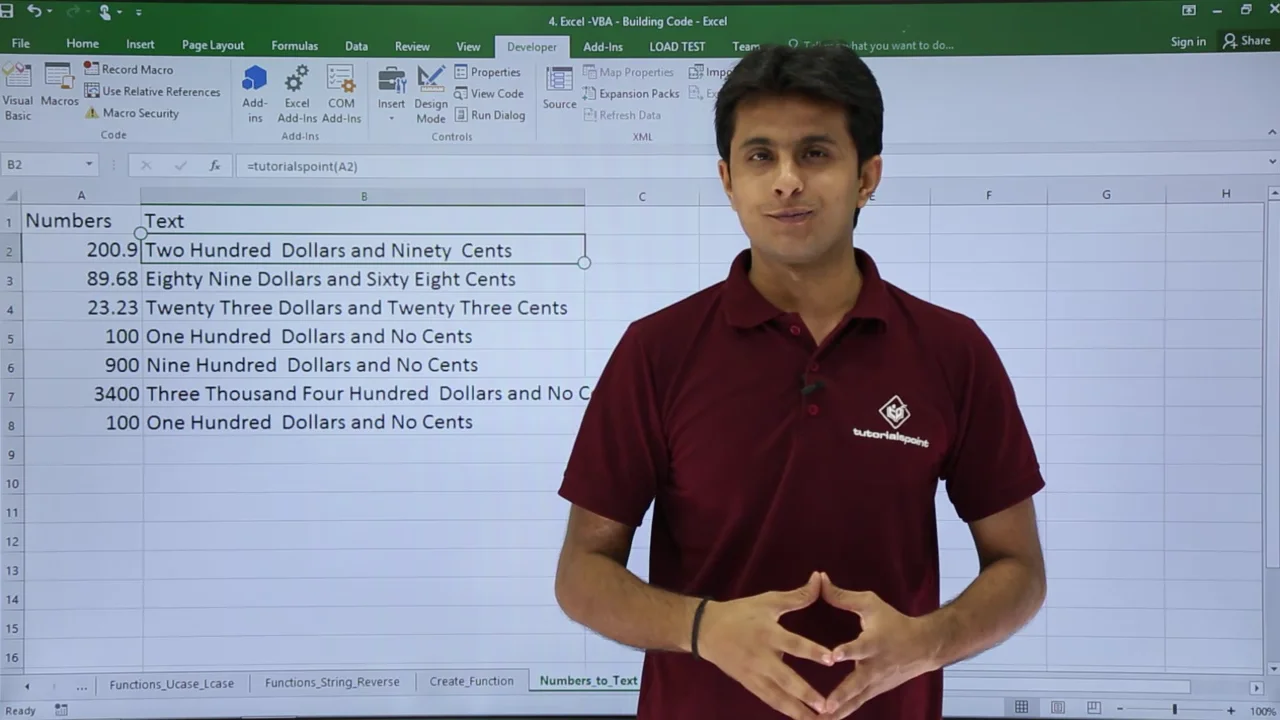Switch to the Insert tab
The height and width of the screenshot is (720, 1280).
coord(140,45)
